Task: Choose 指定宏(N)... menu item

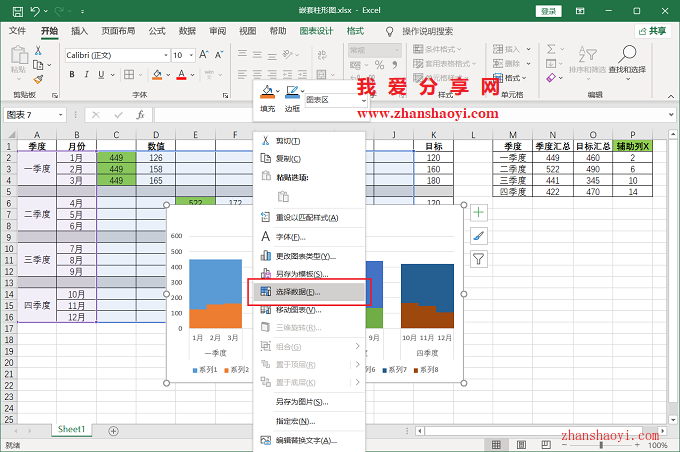Action: tap(308, 421)
